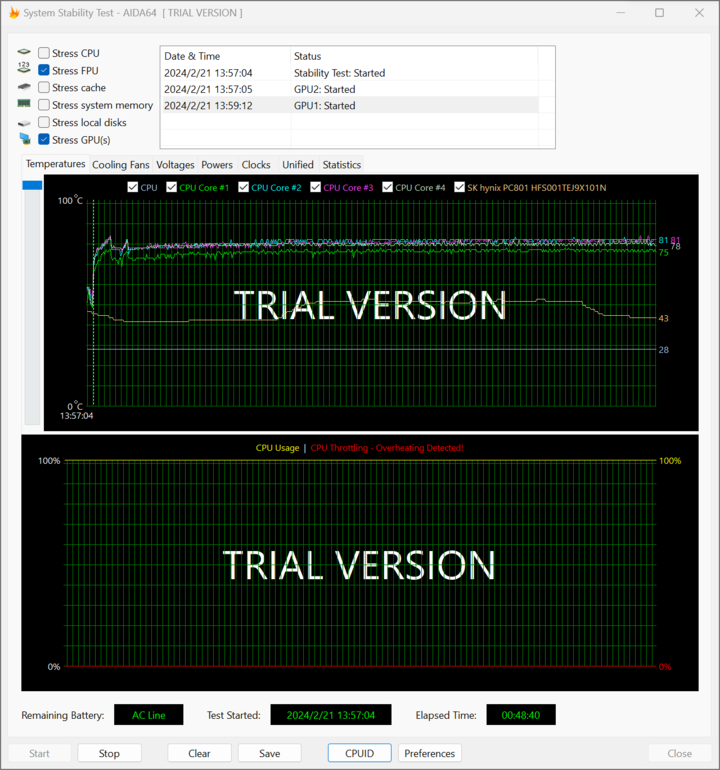Toggle SK hynix PC801 drive graph checkbox

coord(460,187)
